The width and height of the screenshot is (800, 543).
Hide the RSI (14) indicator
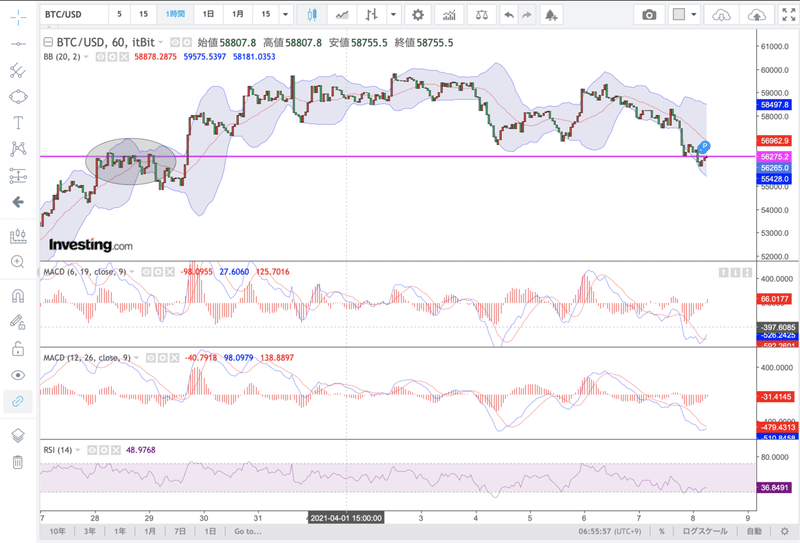tap(92, 450)
